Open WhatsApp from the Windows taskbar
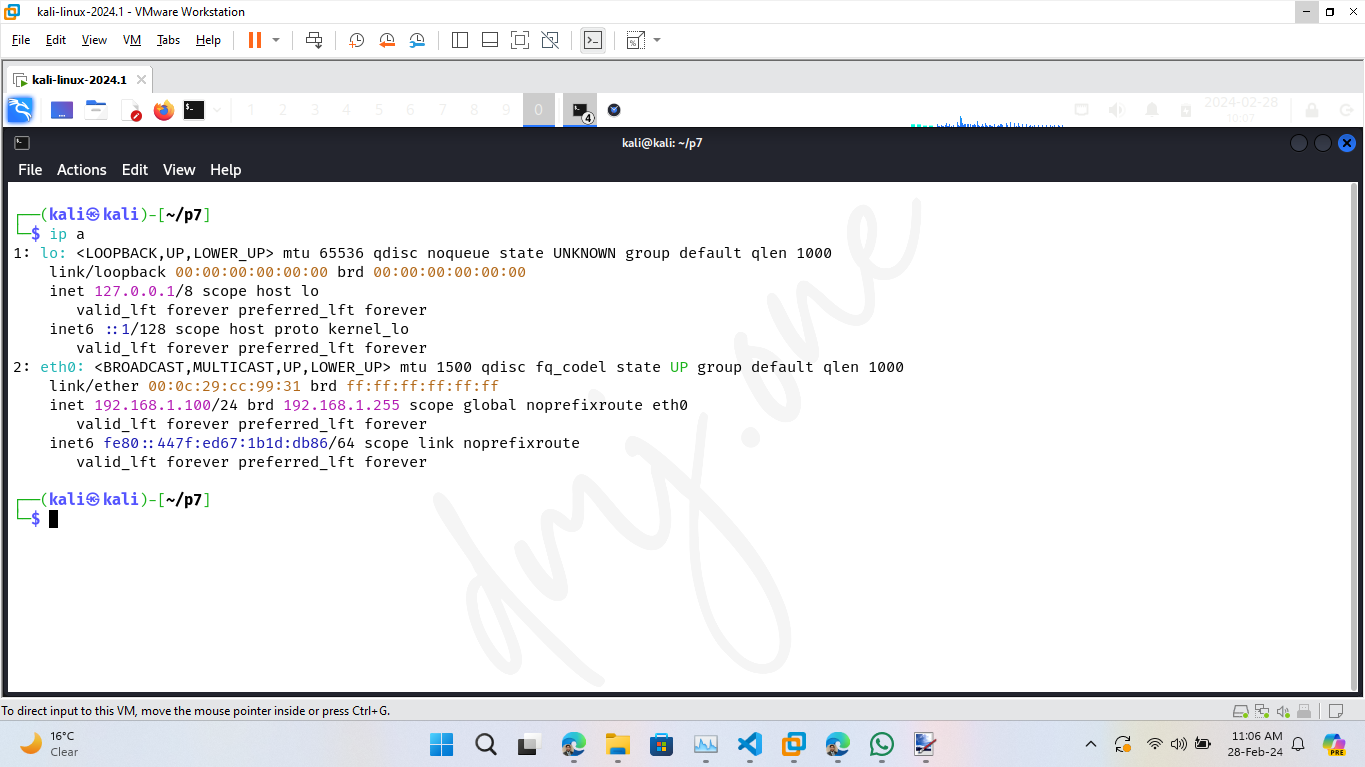The height and width of the screenshot is (767, 1365). coord(881,744)
